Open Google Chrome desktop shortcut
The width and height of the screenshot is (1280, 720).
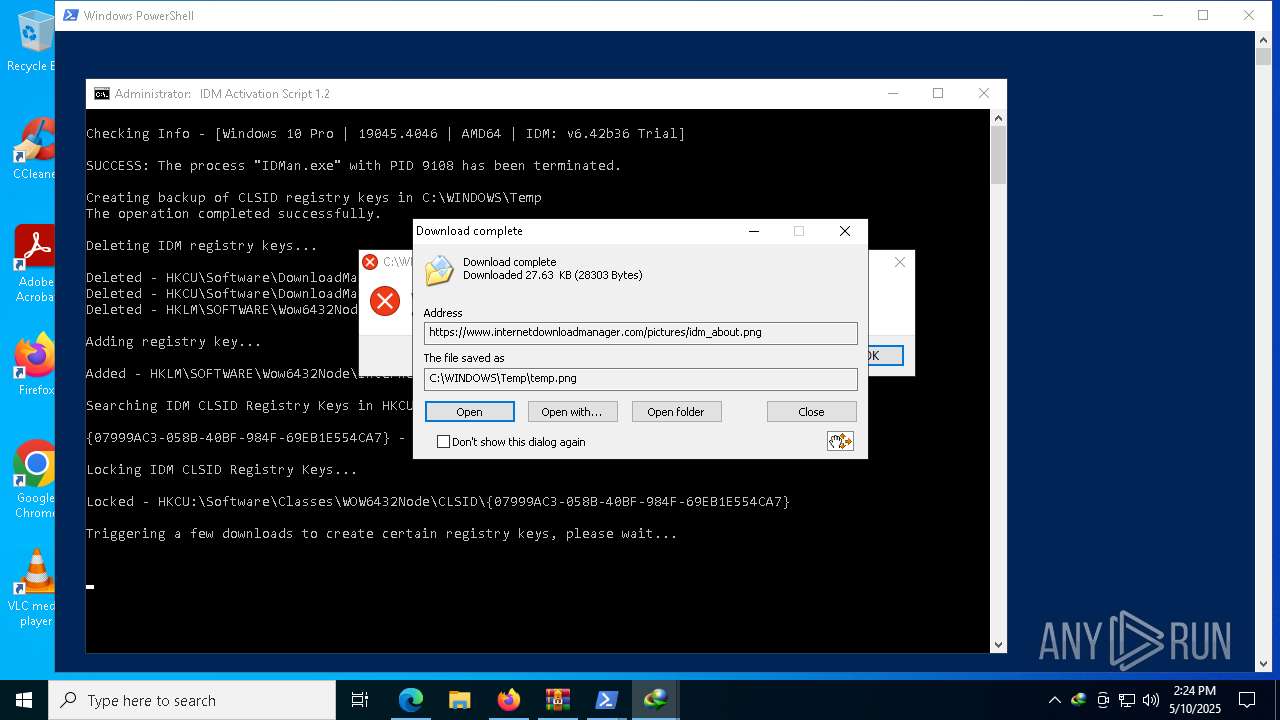click(x=34, y=480)
